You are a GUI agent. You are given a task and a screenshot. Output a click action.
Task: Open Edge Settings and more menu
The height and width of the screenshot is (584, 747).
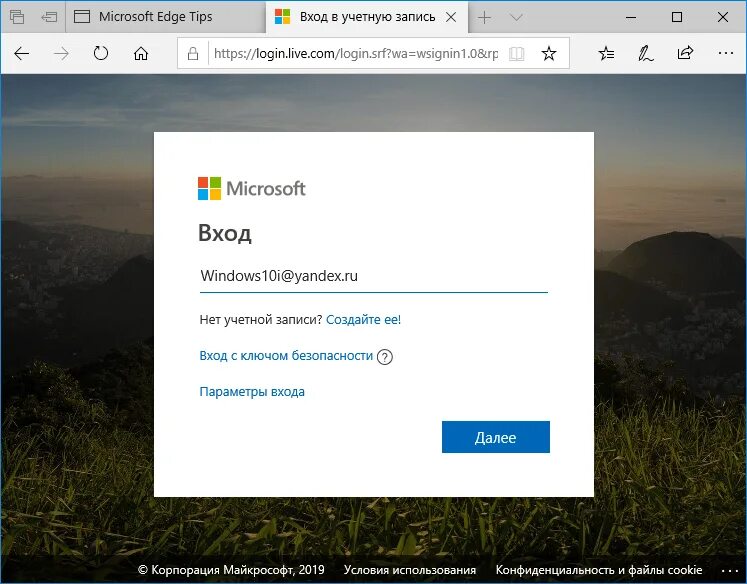pyautogui.click(x=725, y=53)
